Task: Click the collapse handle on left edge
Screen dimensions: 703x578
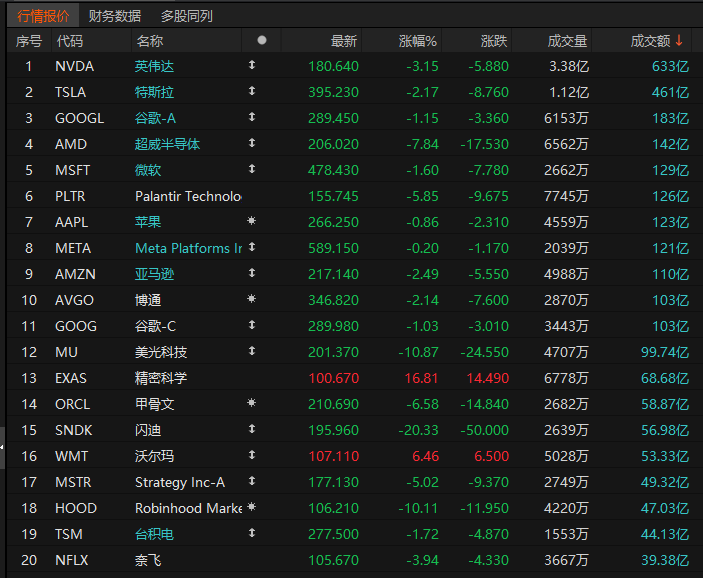Action: tap(2, 448)
